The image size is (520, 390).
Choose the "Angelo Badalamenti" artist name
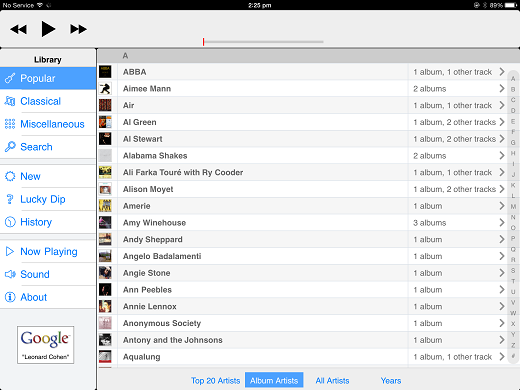click(162, 256)
